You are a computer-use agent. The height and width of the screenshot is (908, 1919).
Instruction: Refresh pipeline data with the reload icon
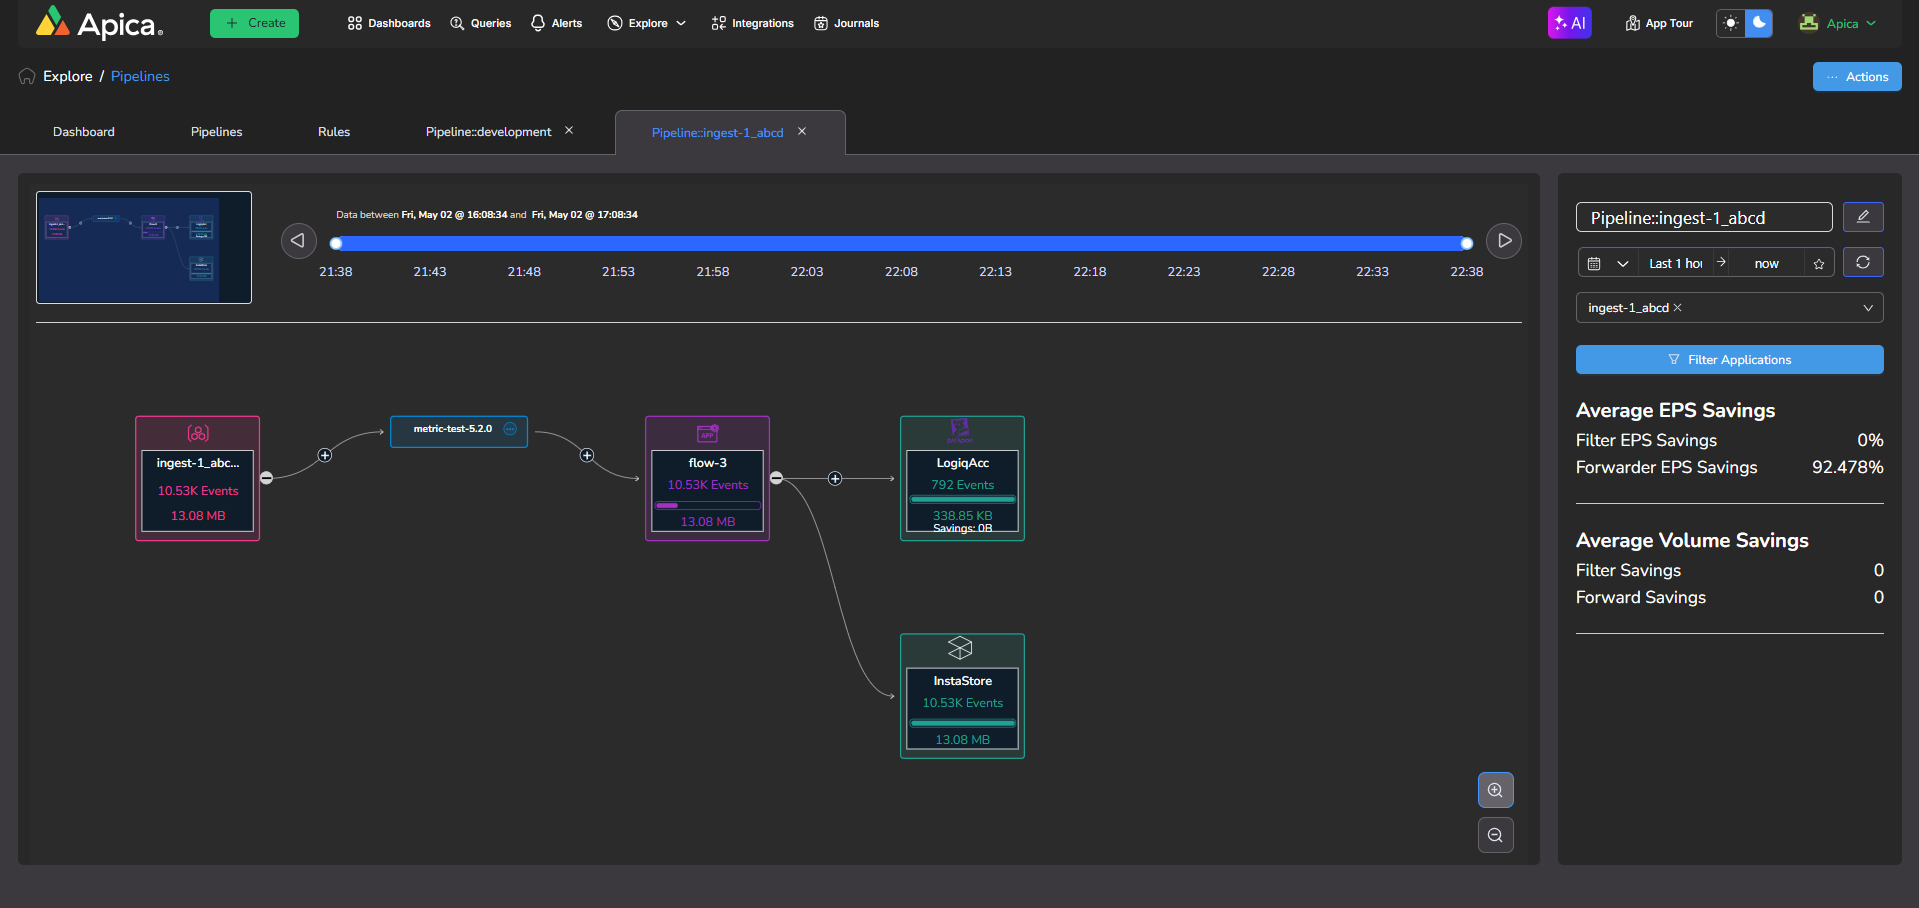pos(1863,262)
